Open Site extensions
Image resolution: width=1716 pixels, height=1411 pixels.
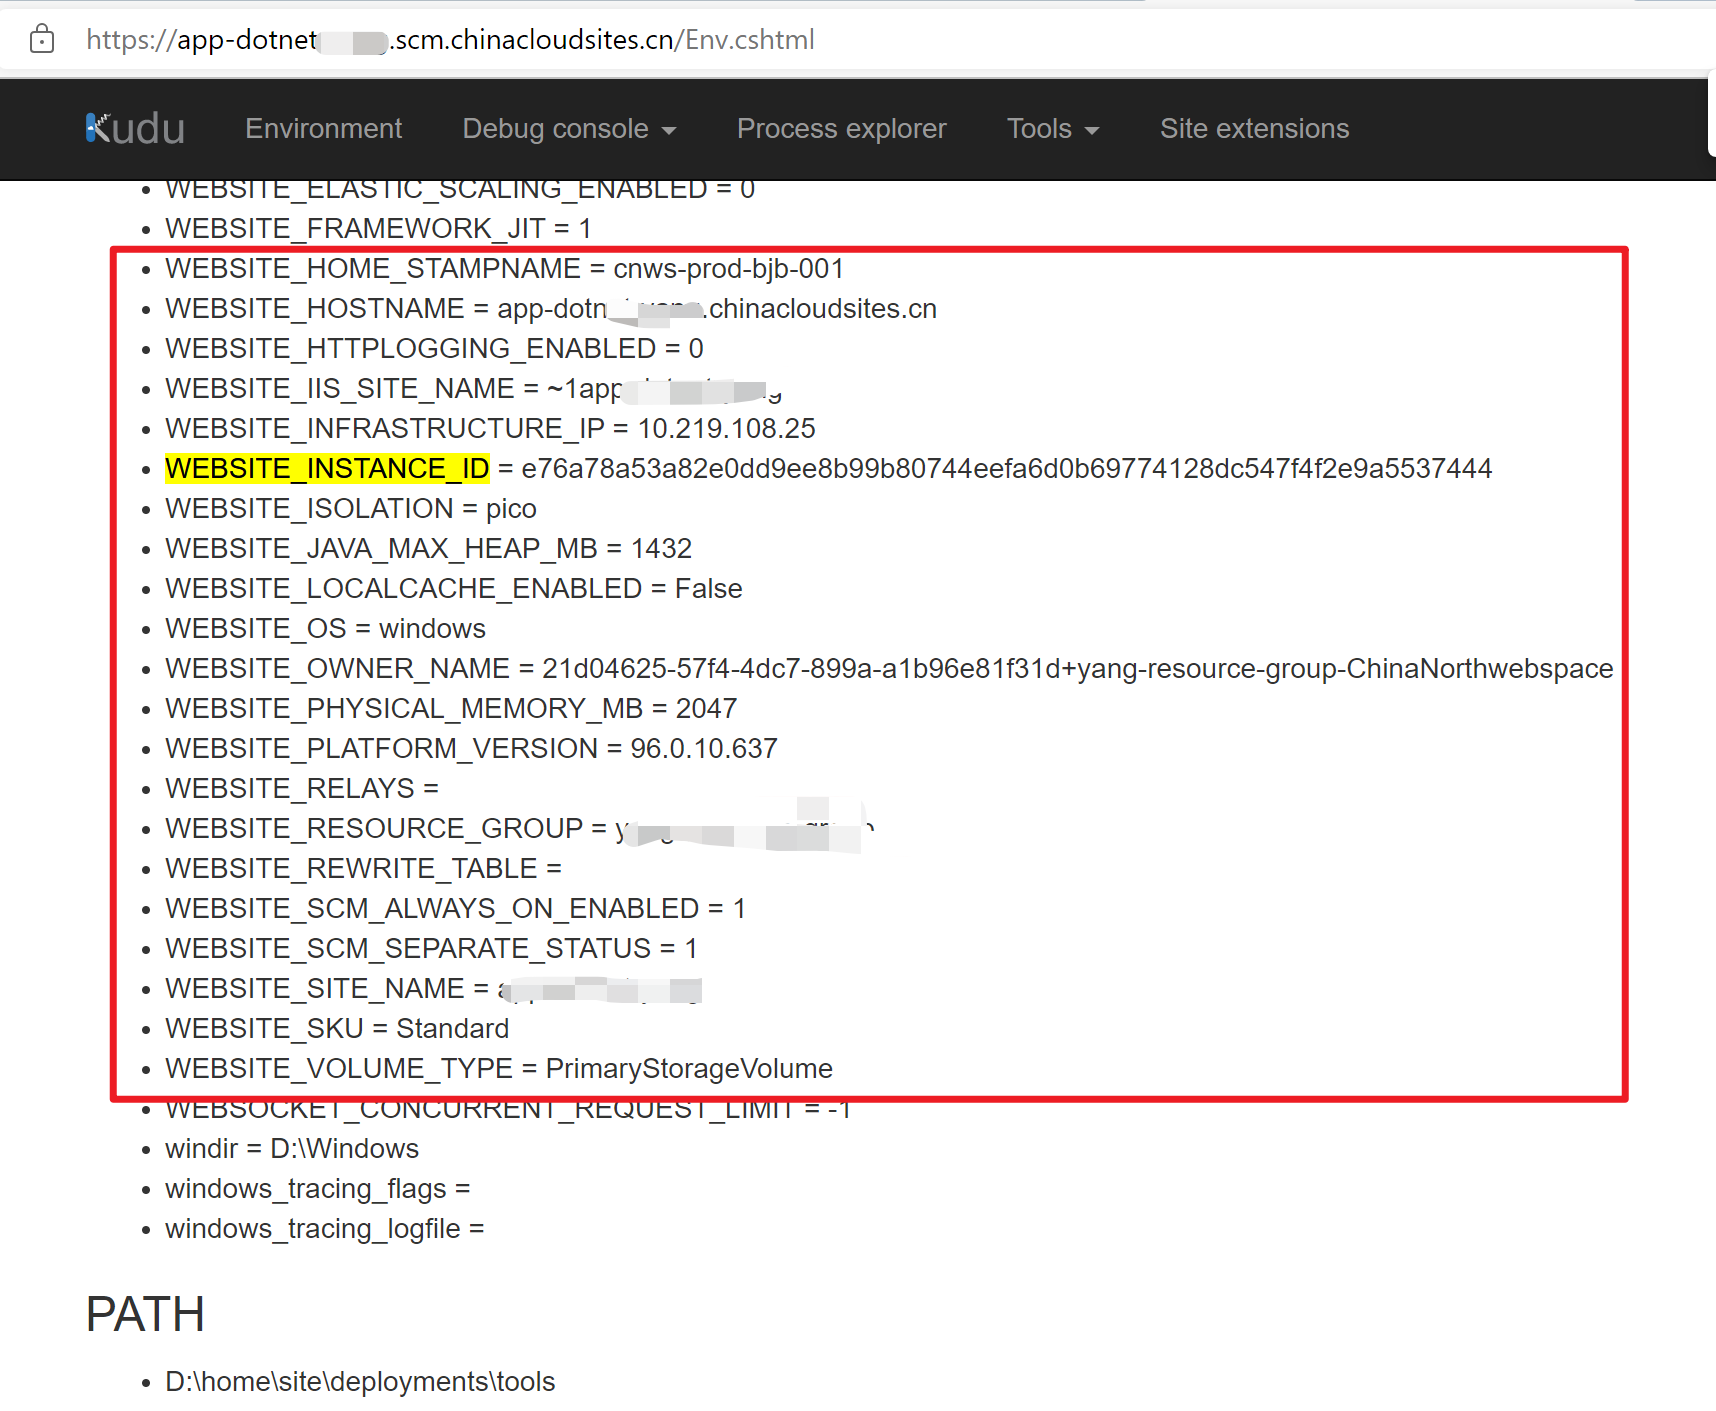(x=1253, y=129)
